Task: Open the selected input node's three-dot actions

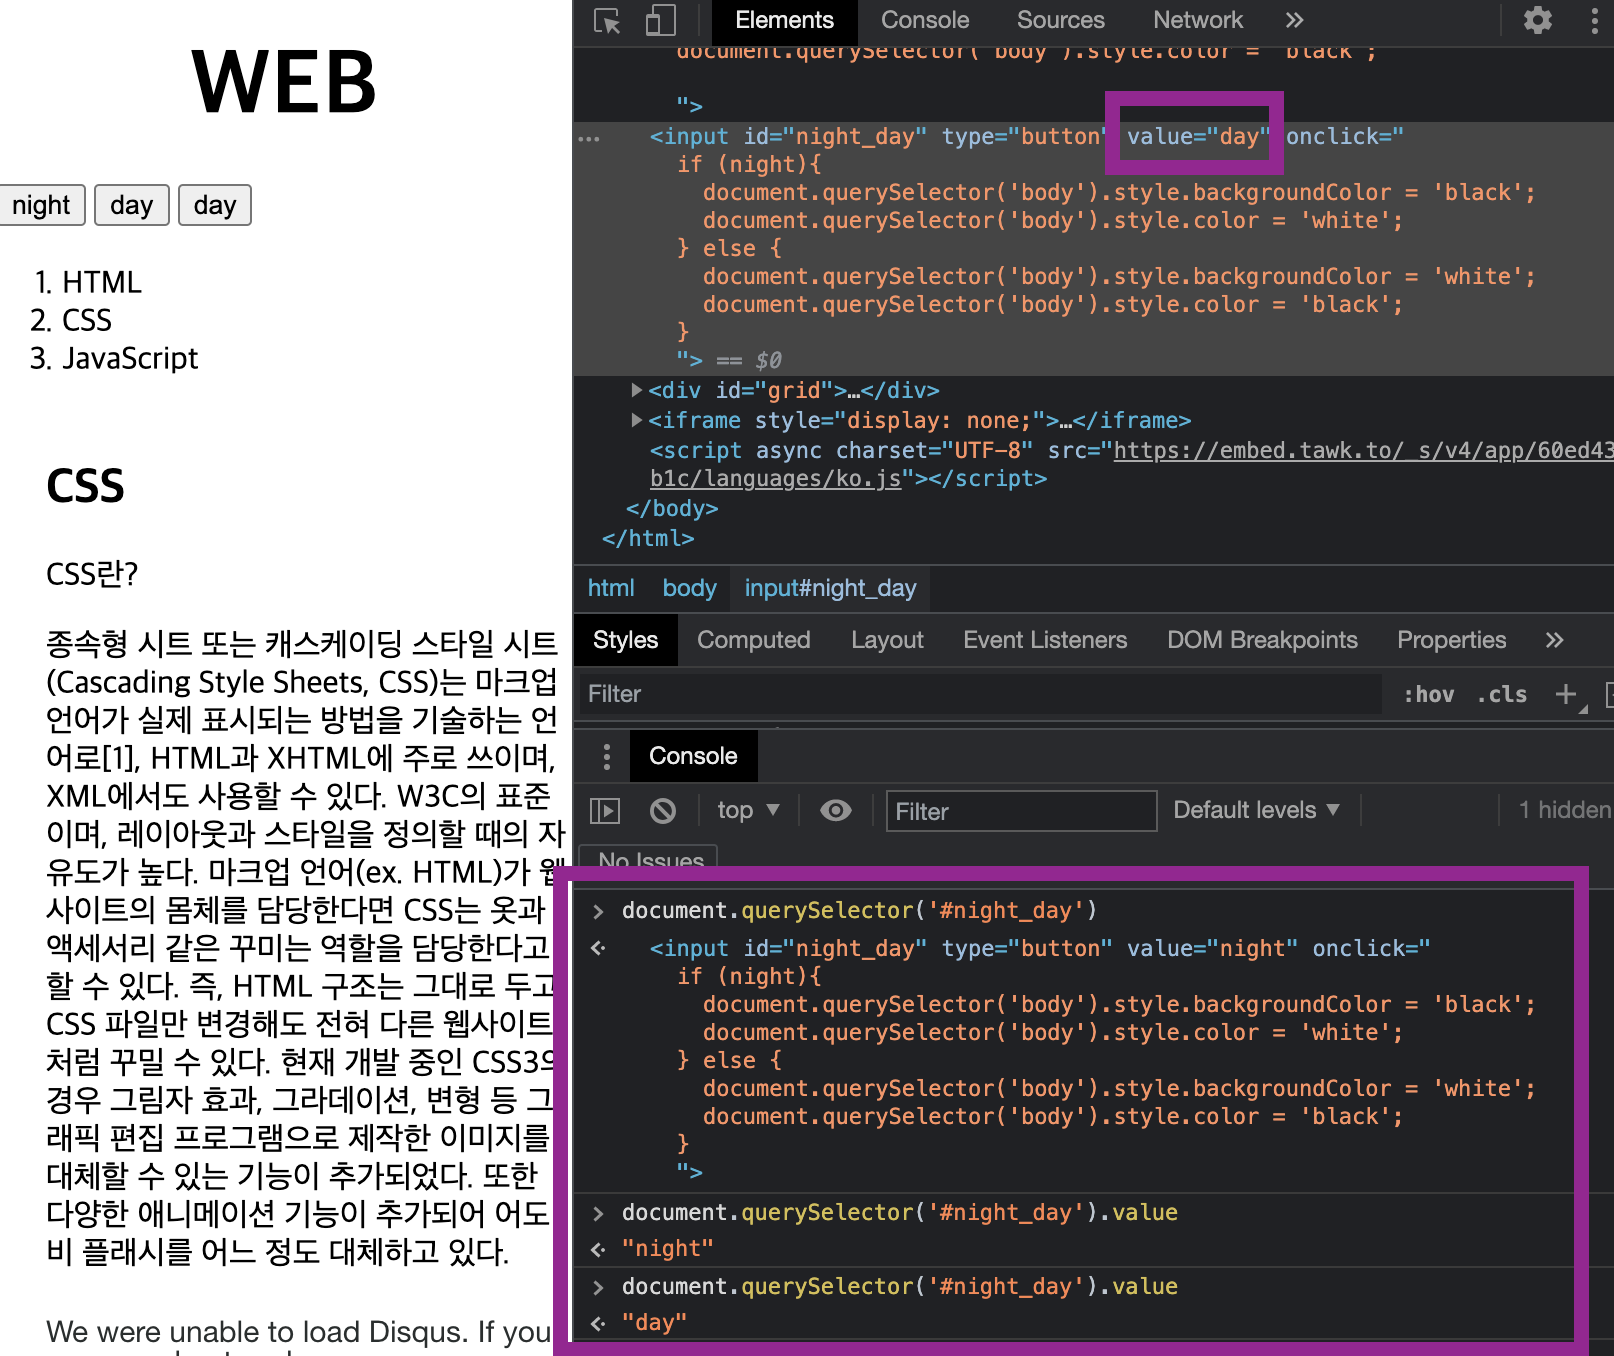Action: coord(589,138)
